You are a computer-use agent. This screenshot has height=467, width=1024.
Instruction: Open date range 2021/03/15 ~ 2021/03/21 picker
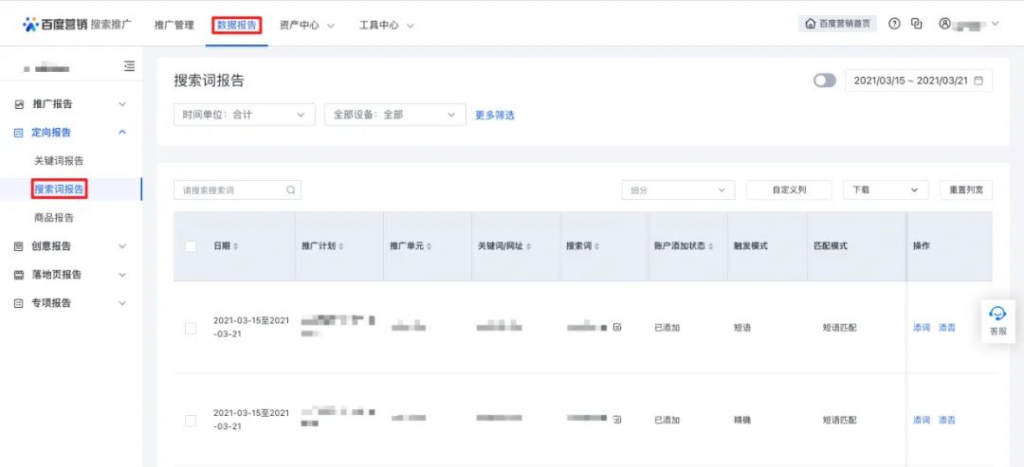(919, 80)
